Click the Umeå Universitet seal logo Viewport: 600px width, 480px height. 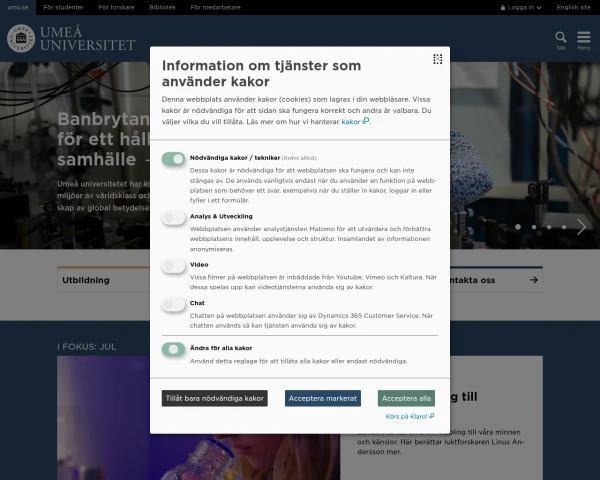[x=21, y=39]
